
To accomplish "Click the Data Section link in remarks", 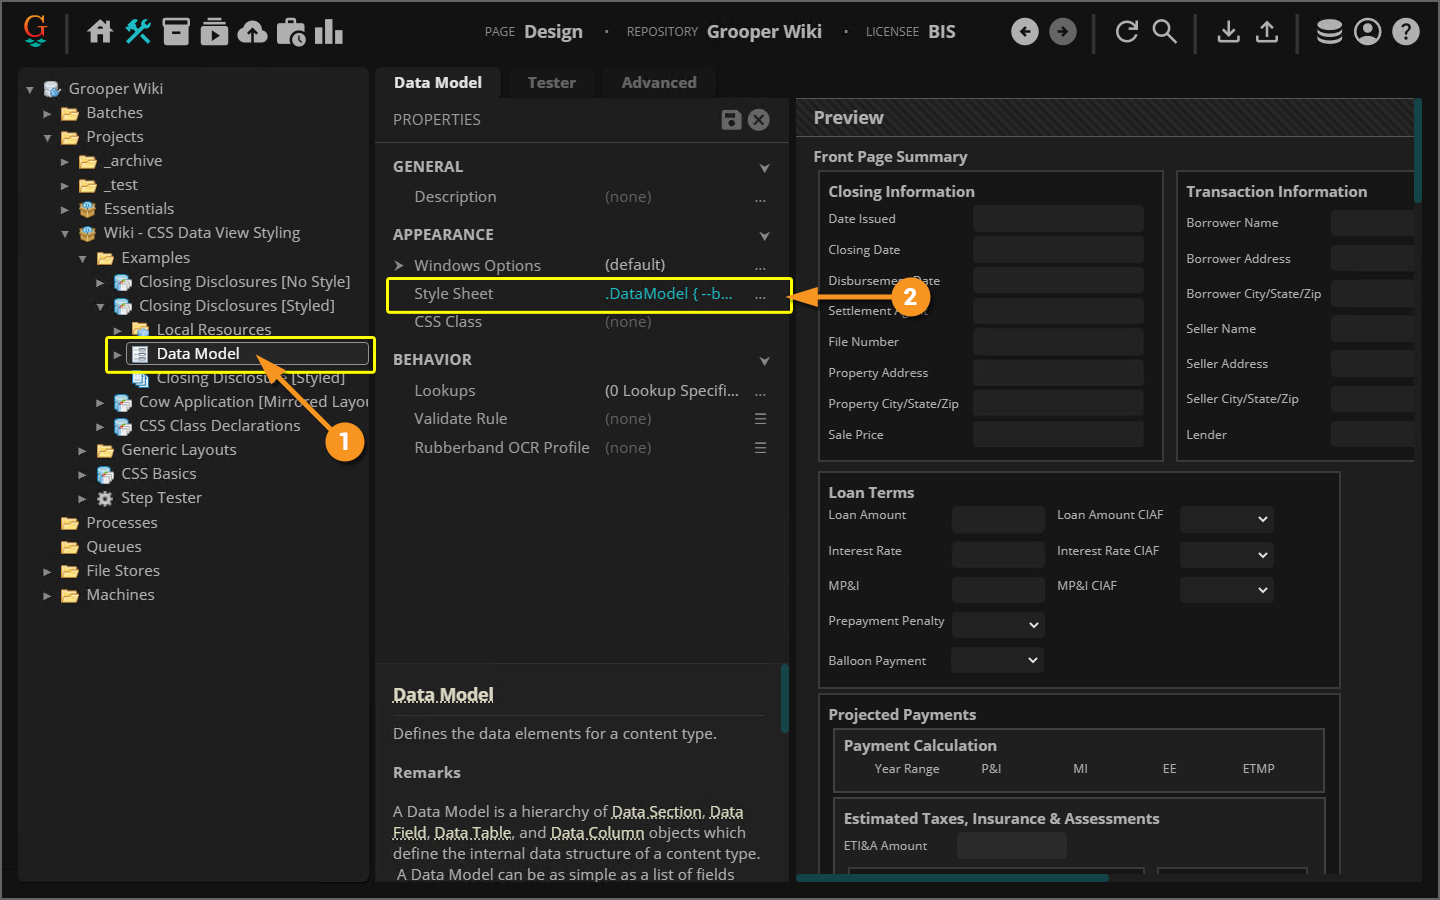I will point(656,812).
